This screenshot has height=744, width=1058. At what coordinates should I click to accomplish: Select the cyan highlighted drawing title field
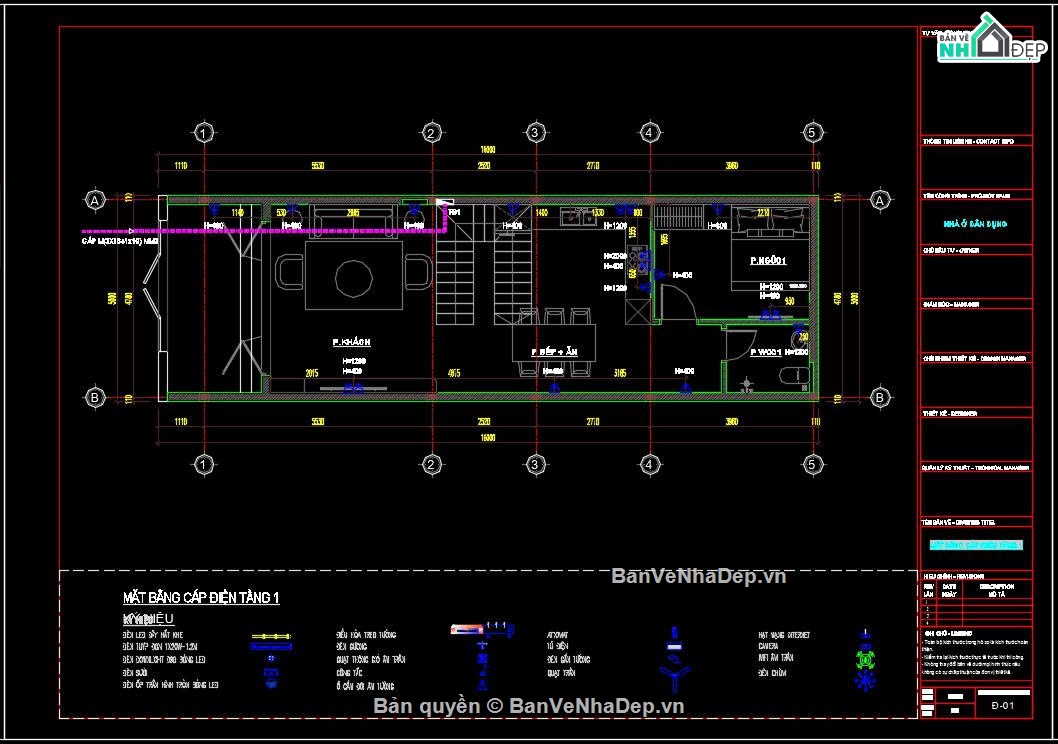[x=976, y=545]
